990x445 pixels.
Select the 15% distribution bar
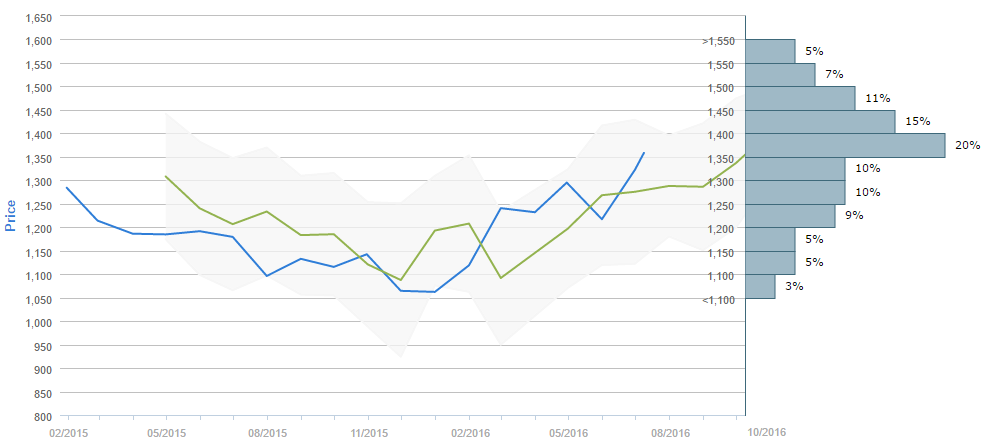click(820, 122)
